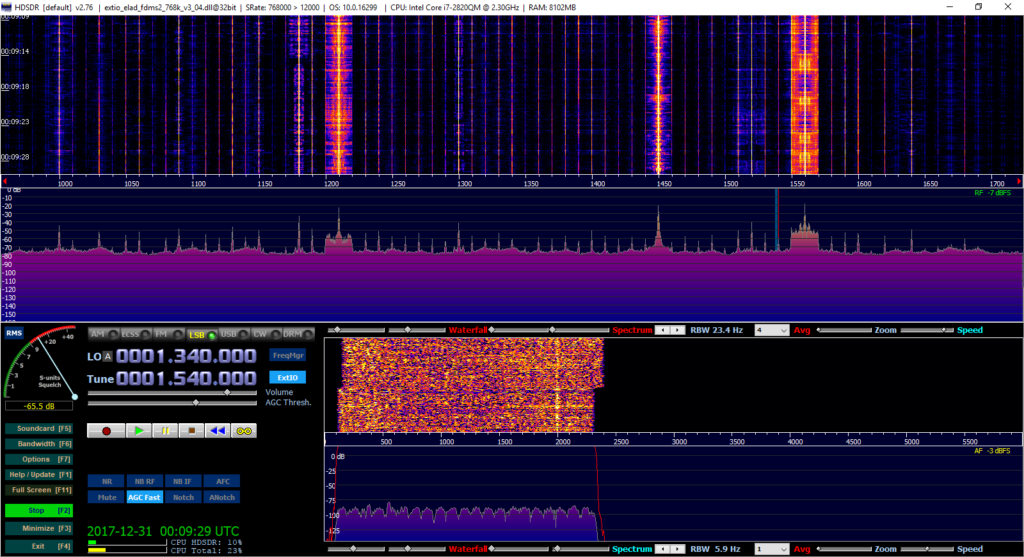Open the FreqMgr frequency manager

(x=288, y=355)
